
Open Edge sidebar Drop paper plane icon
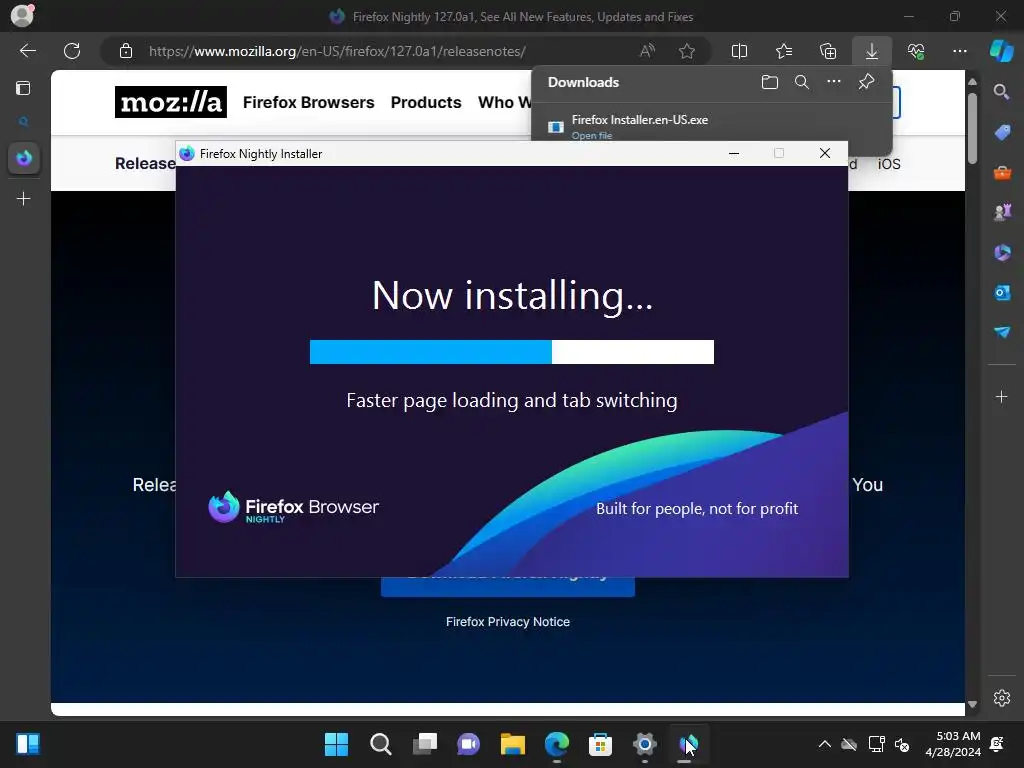1002,332
